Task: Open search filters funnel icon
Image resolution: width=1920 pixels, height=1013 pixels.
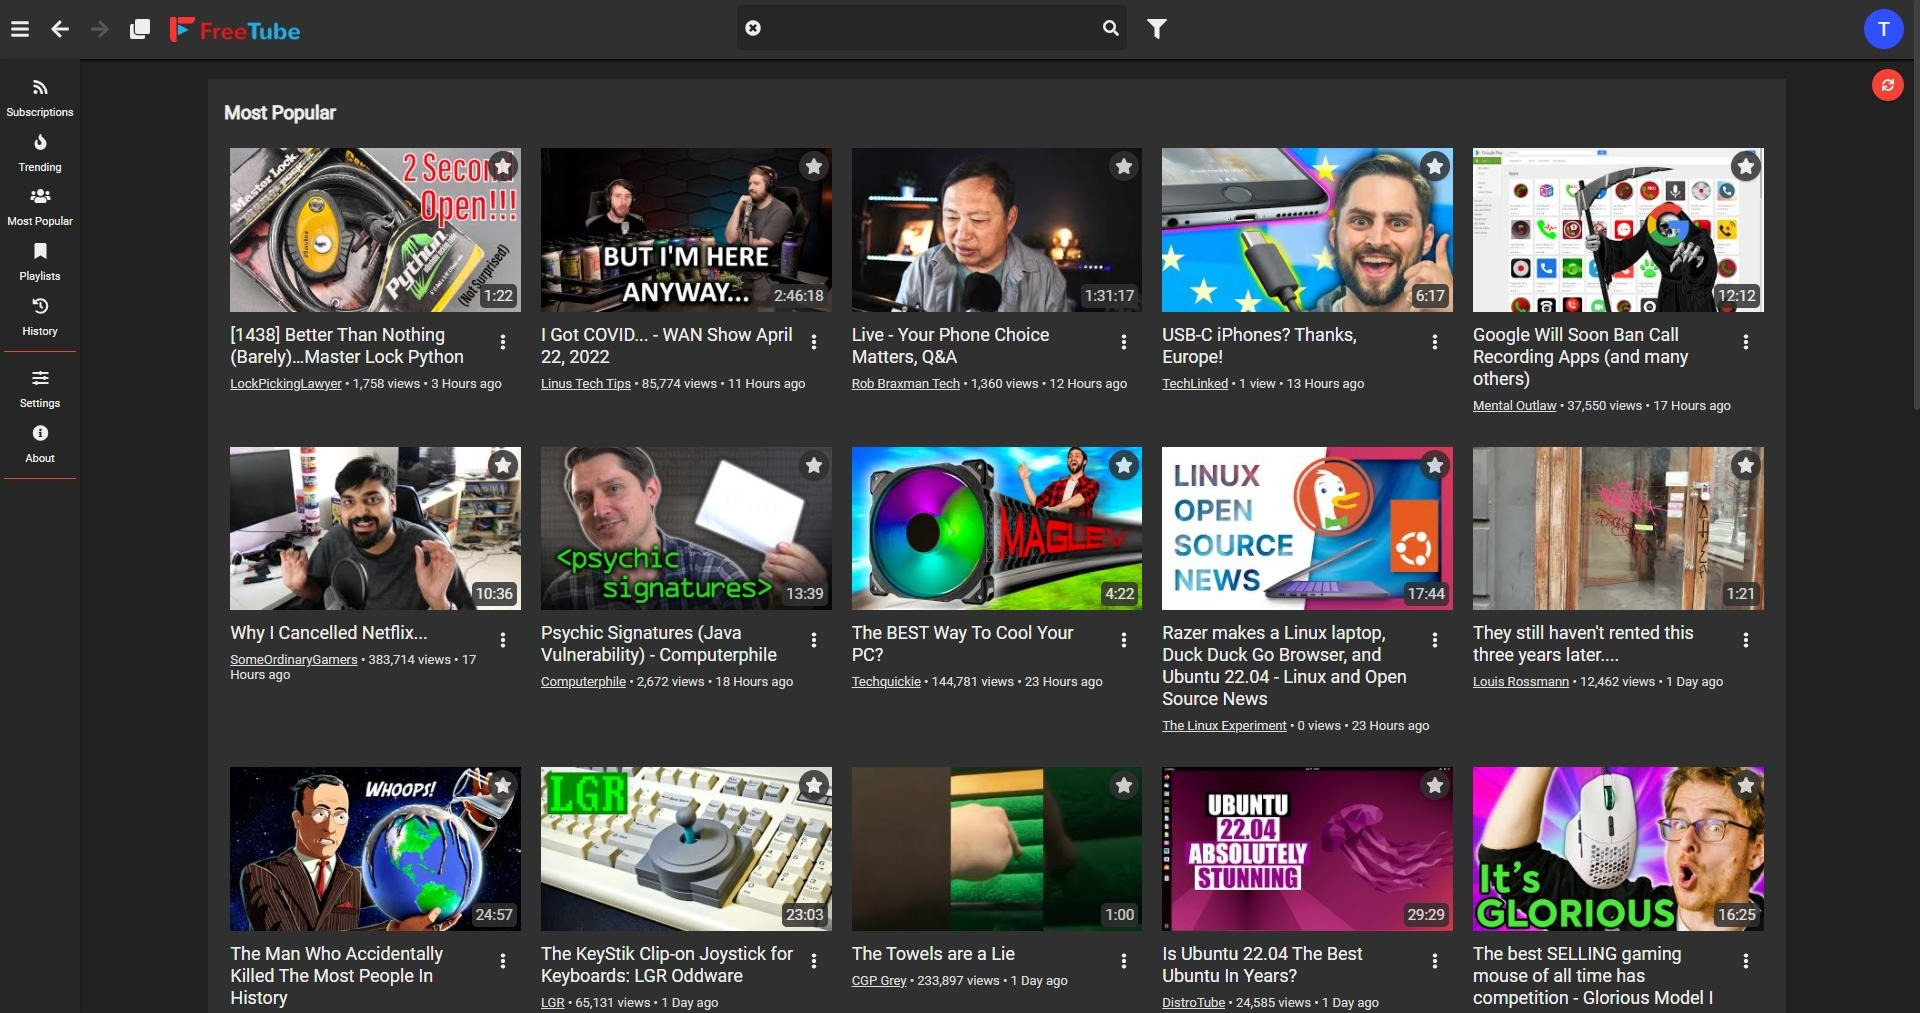Action: coord(1157,29)
